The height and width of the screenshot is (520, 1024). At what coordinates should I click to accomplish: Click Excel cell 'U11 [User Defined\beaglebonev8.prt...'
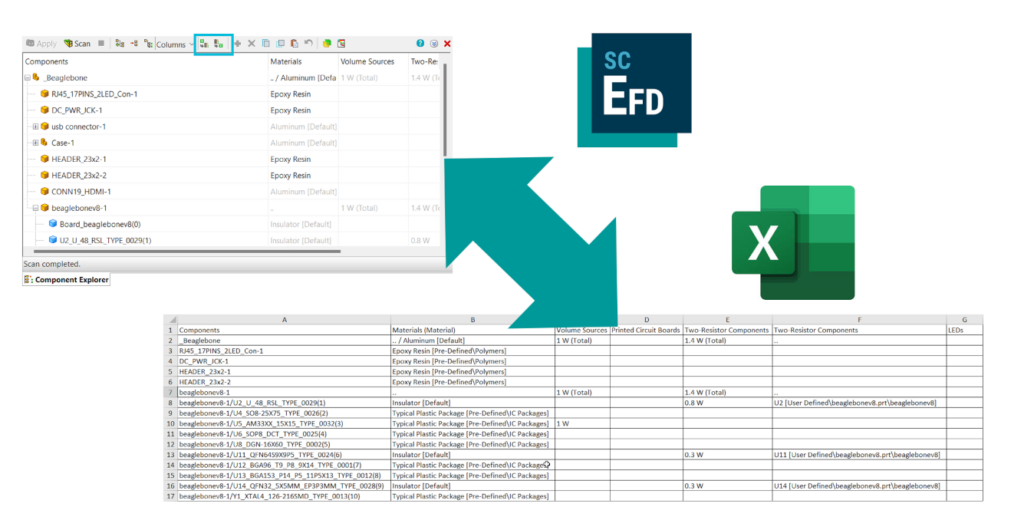[x=859, y=455]
